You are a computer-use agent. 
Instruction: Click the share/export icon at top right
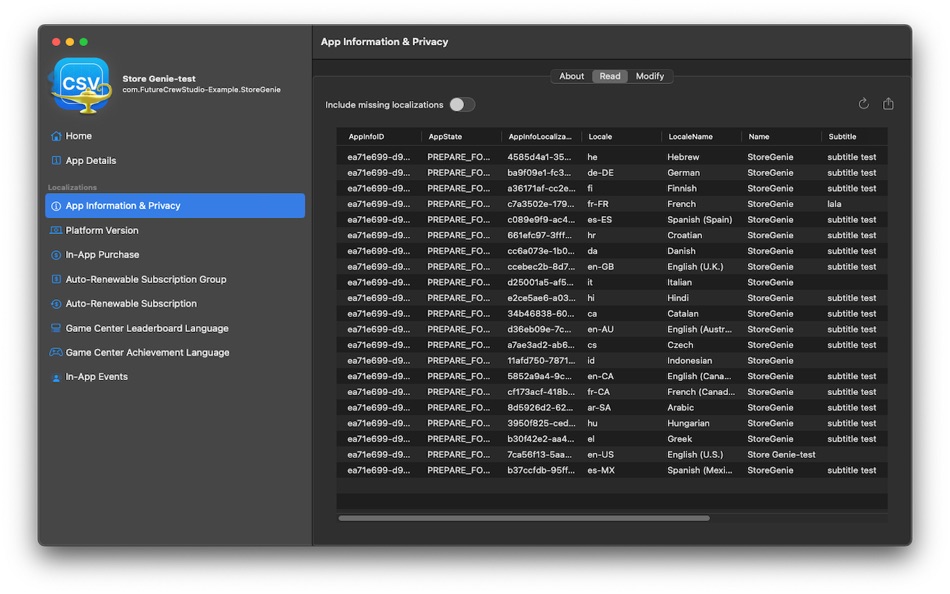889,103
